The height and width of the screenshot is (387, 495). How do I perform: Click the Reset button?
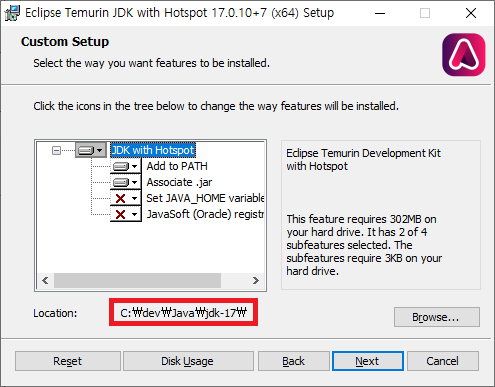click(x=68, y=361)
